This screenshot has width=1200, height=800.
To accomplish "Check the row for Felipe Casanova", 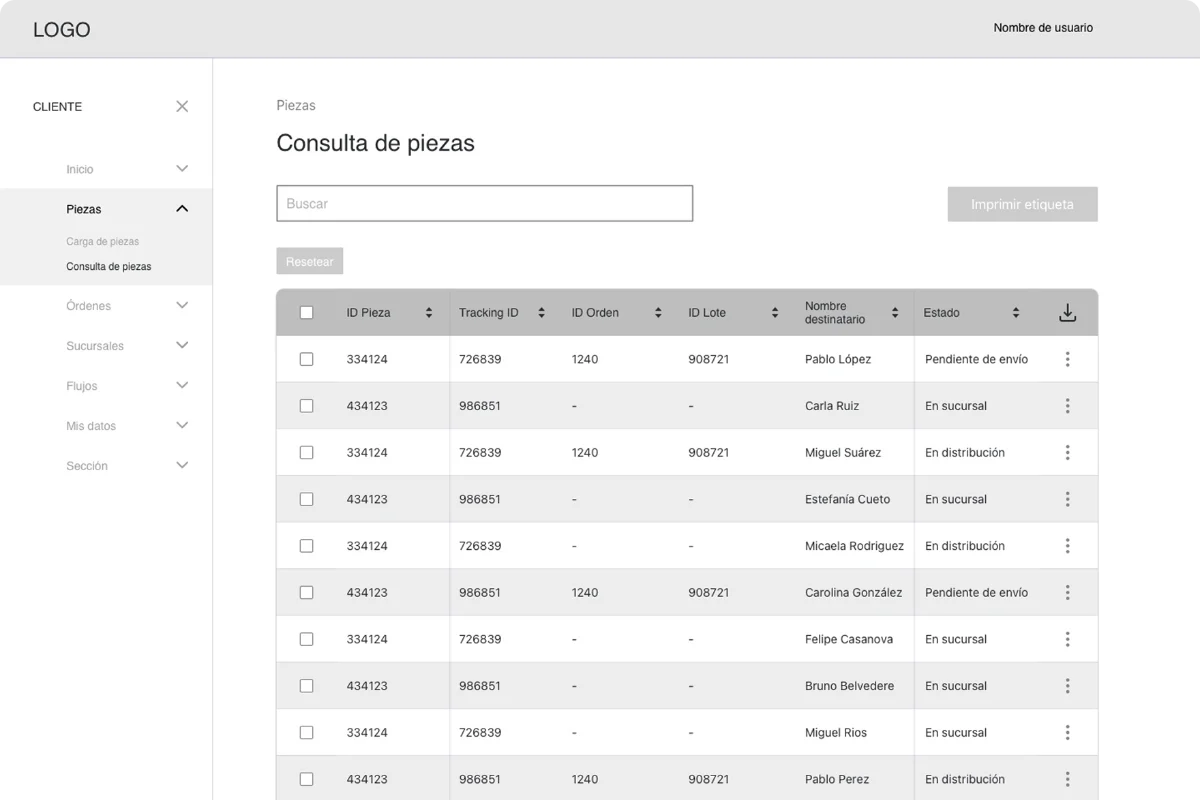I will pos(307,639).
